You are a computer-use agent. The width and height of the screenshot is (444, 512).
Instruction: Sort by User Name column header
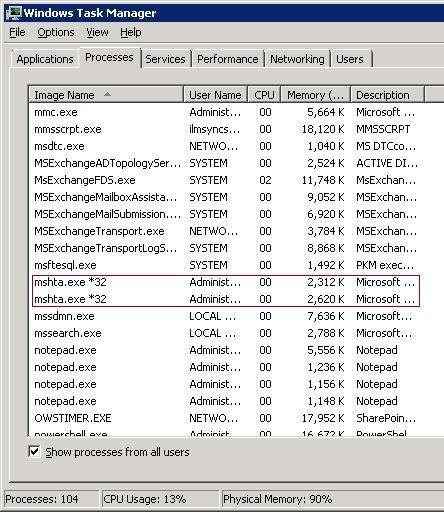tap(215, 95)
